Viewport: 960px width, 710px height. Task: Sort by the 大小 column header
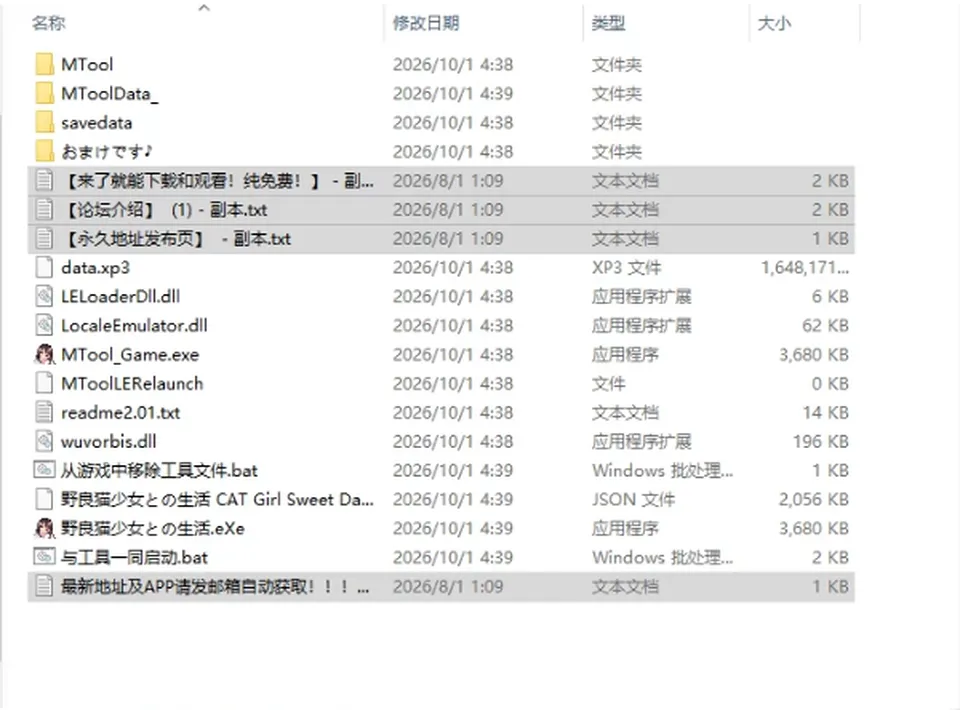pyautogui.click(x=774, y=23)
